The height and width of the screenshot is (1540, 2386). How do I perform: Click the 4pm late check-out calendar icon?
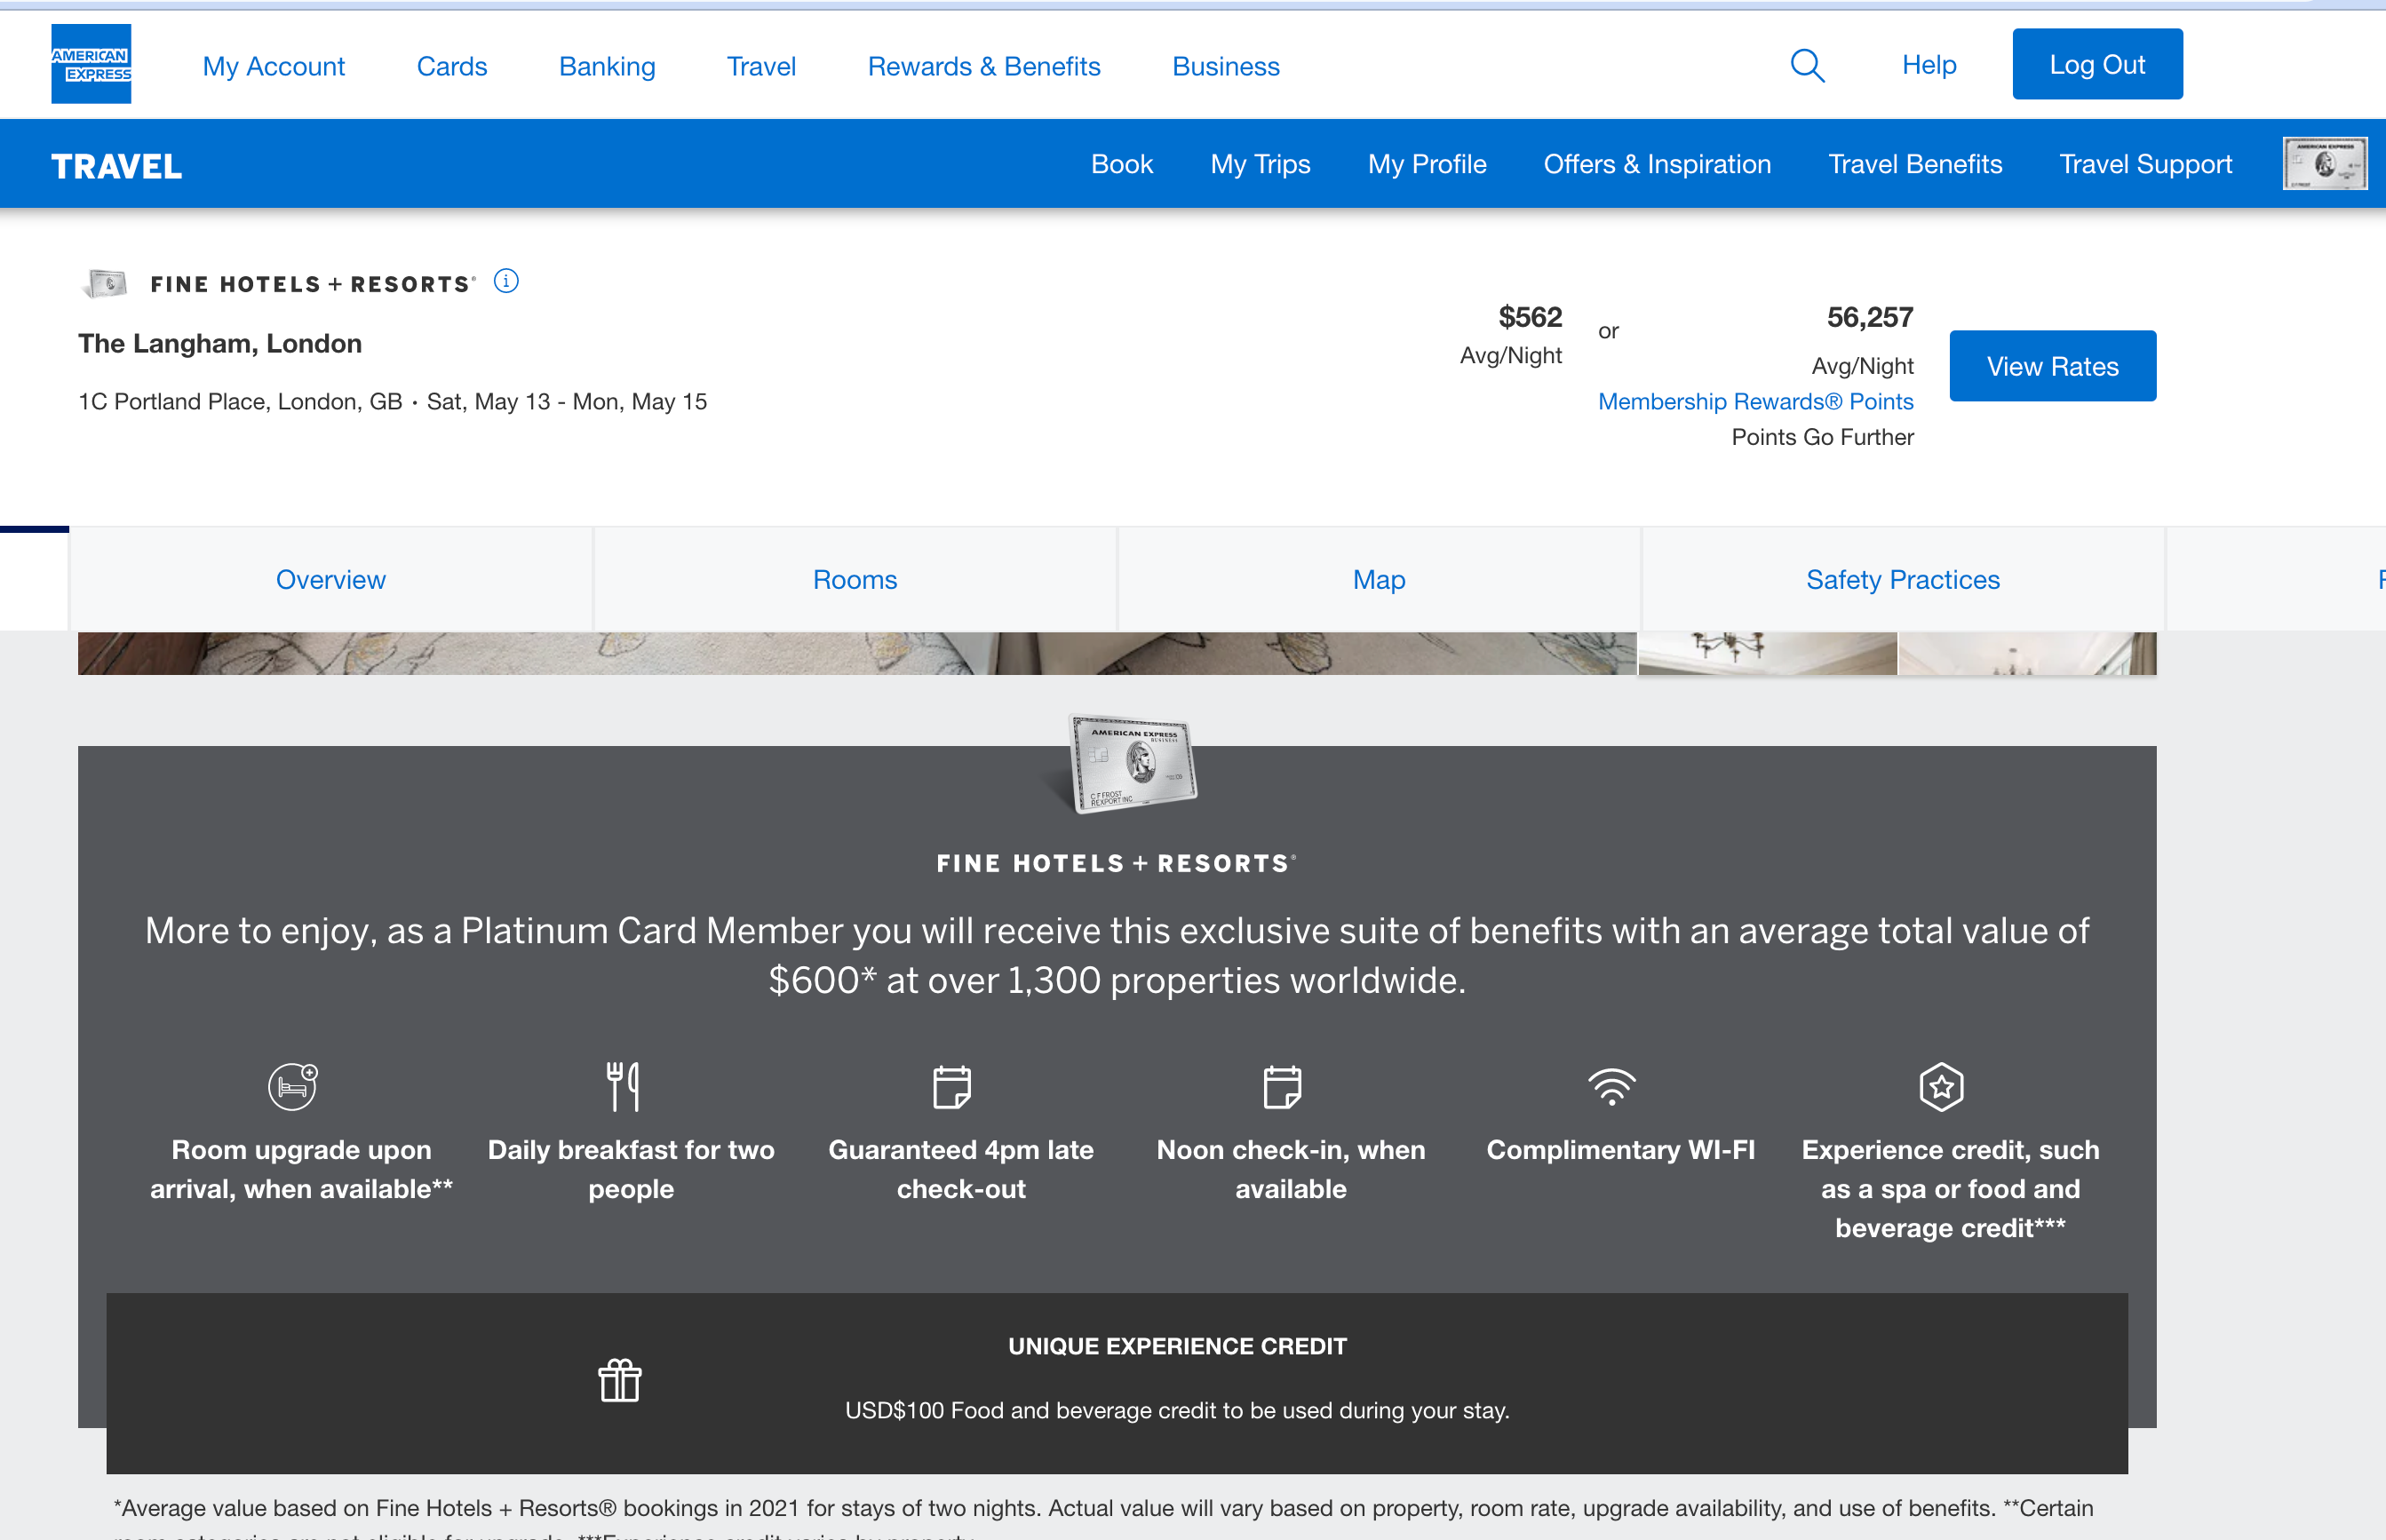point(952,1087)
